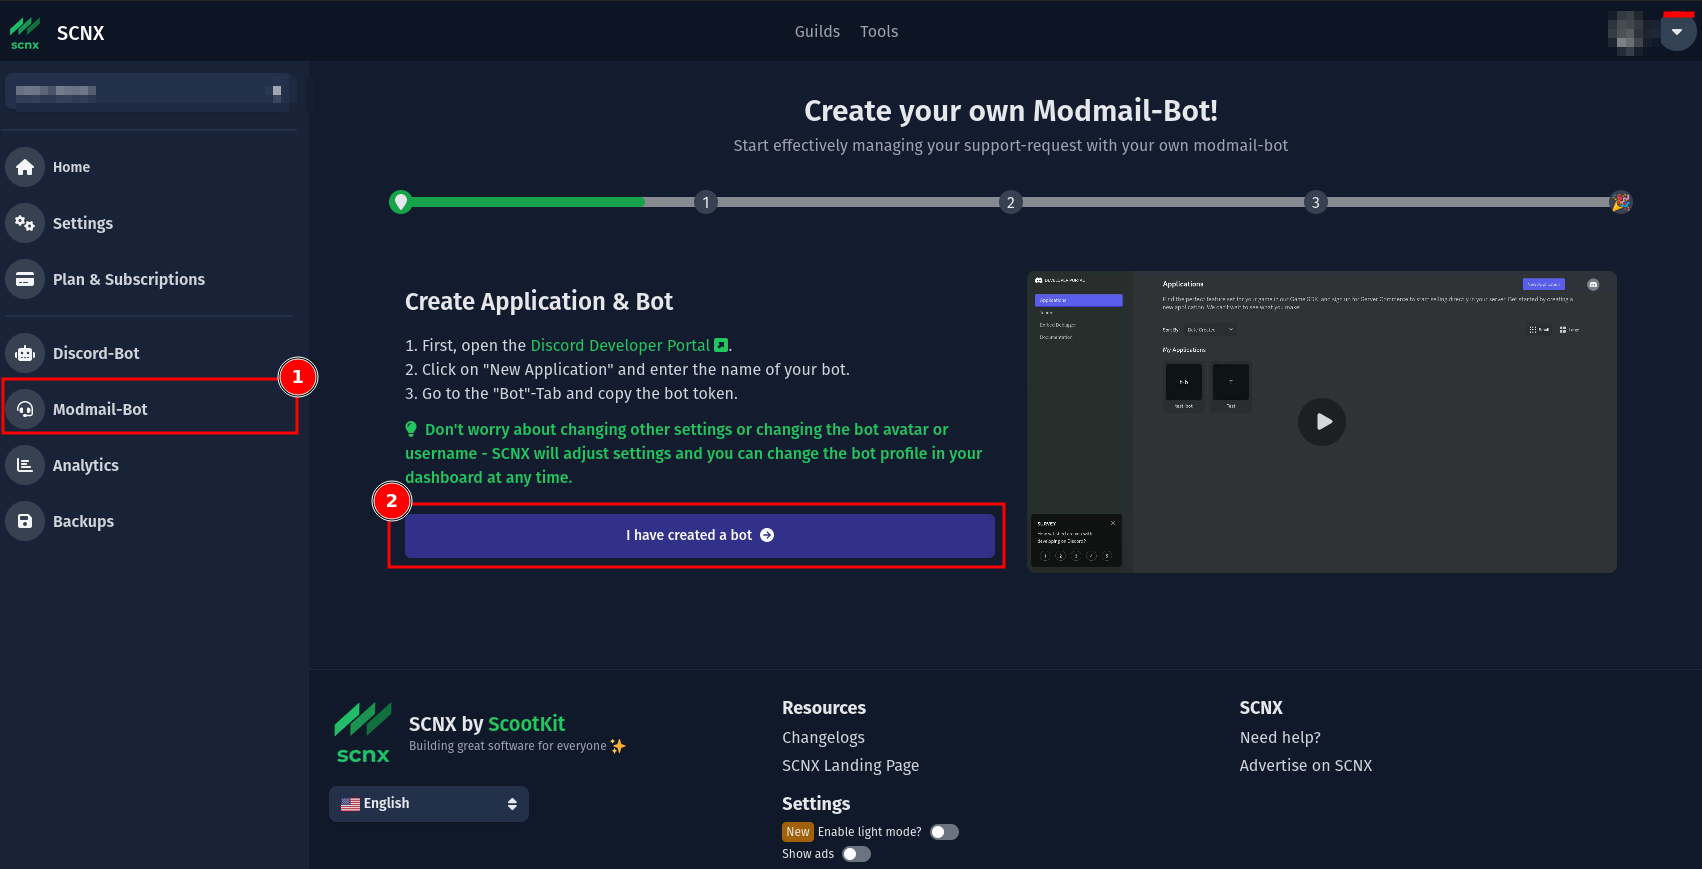Open the Changelogs footer link
The height and width of the screenshot is (869, 1702).
point(823,738)
